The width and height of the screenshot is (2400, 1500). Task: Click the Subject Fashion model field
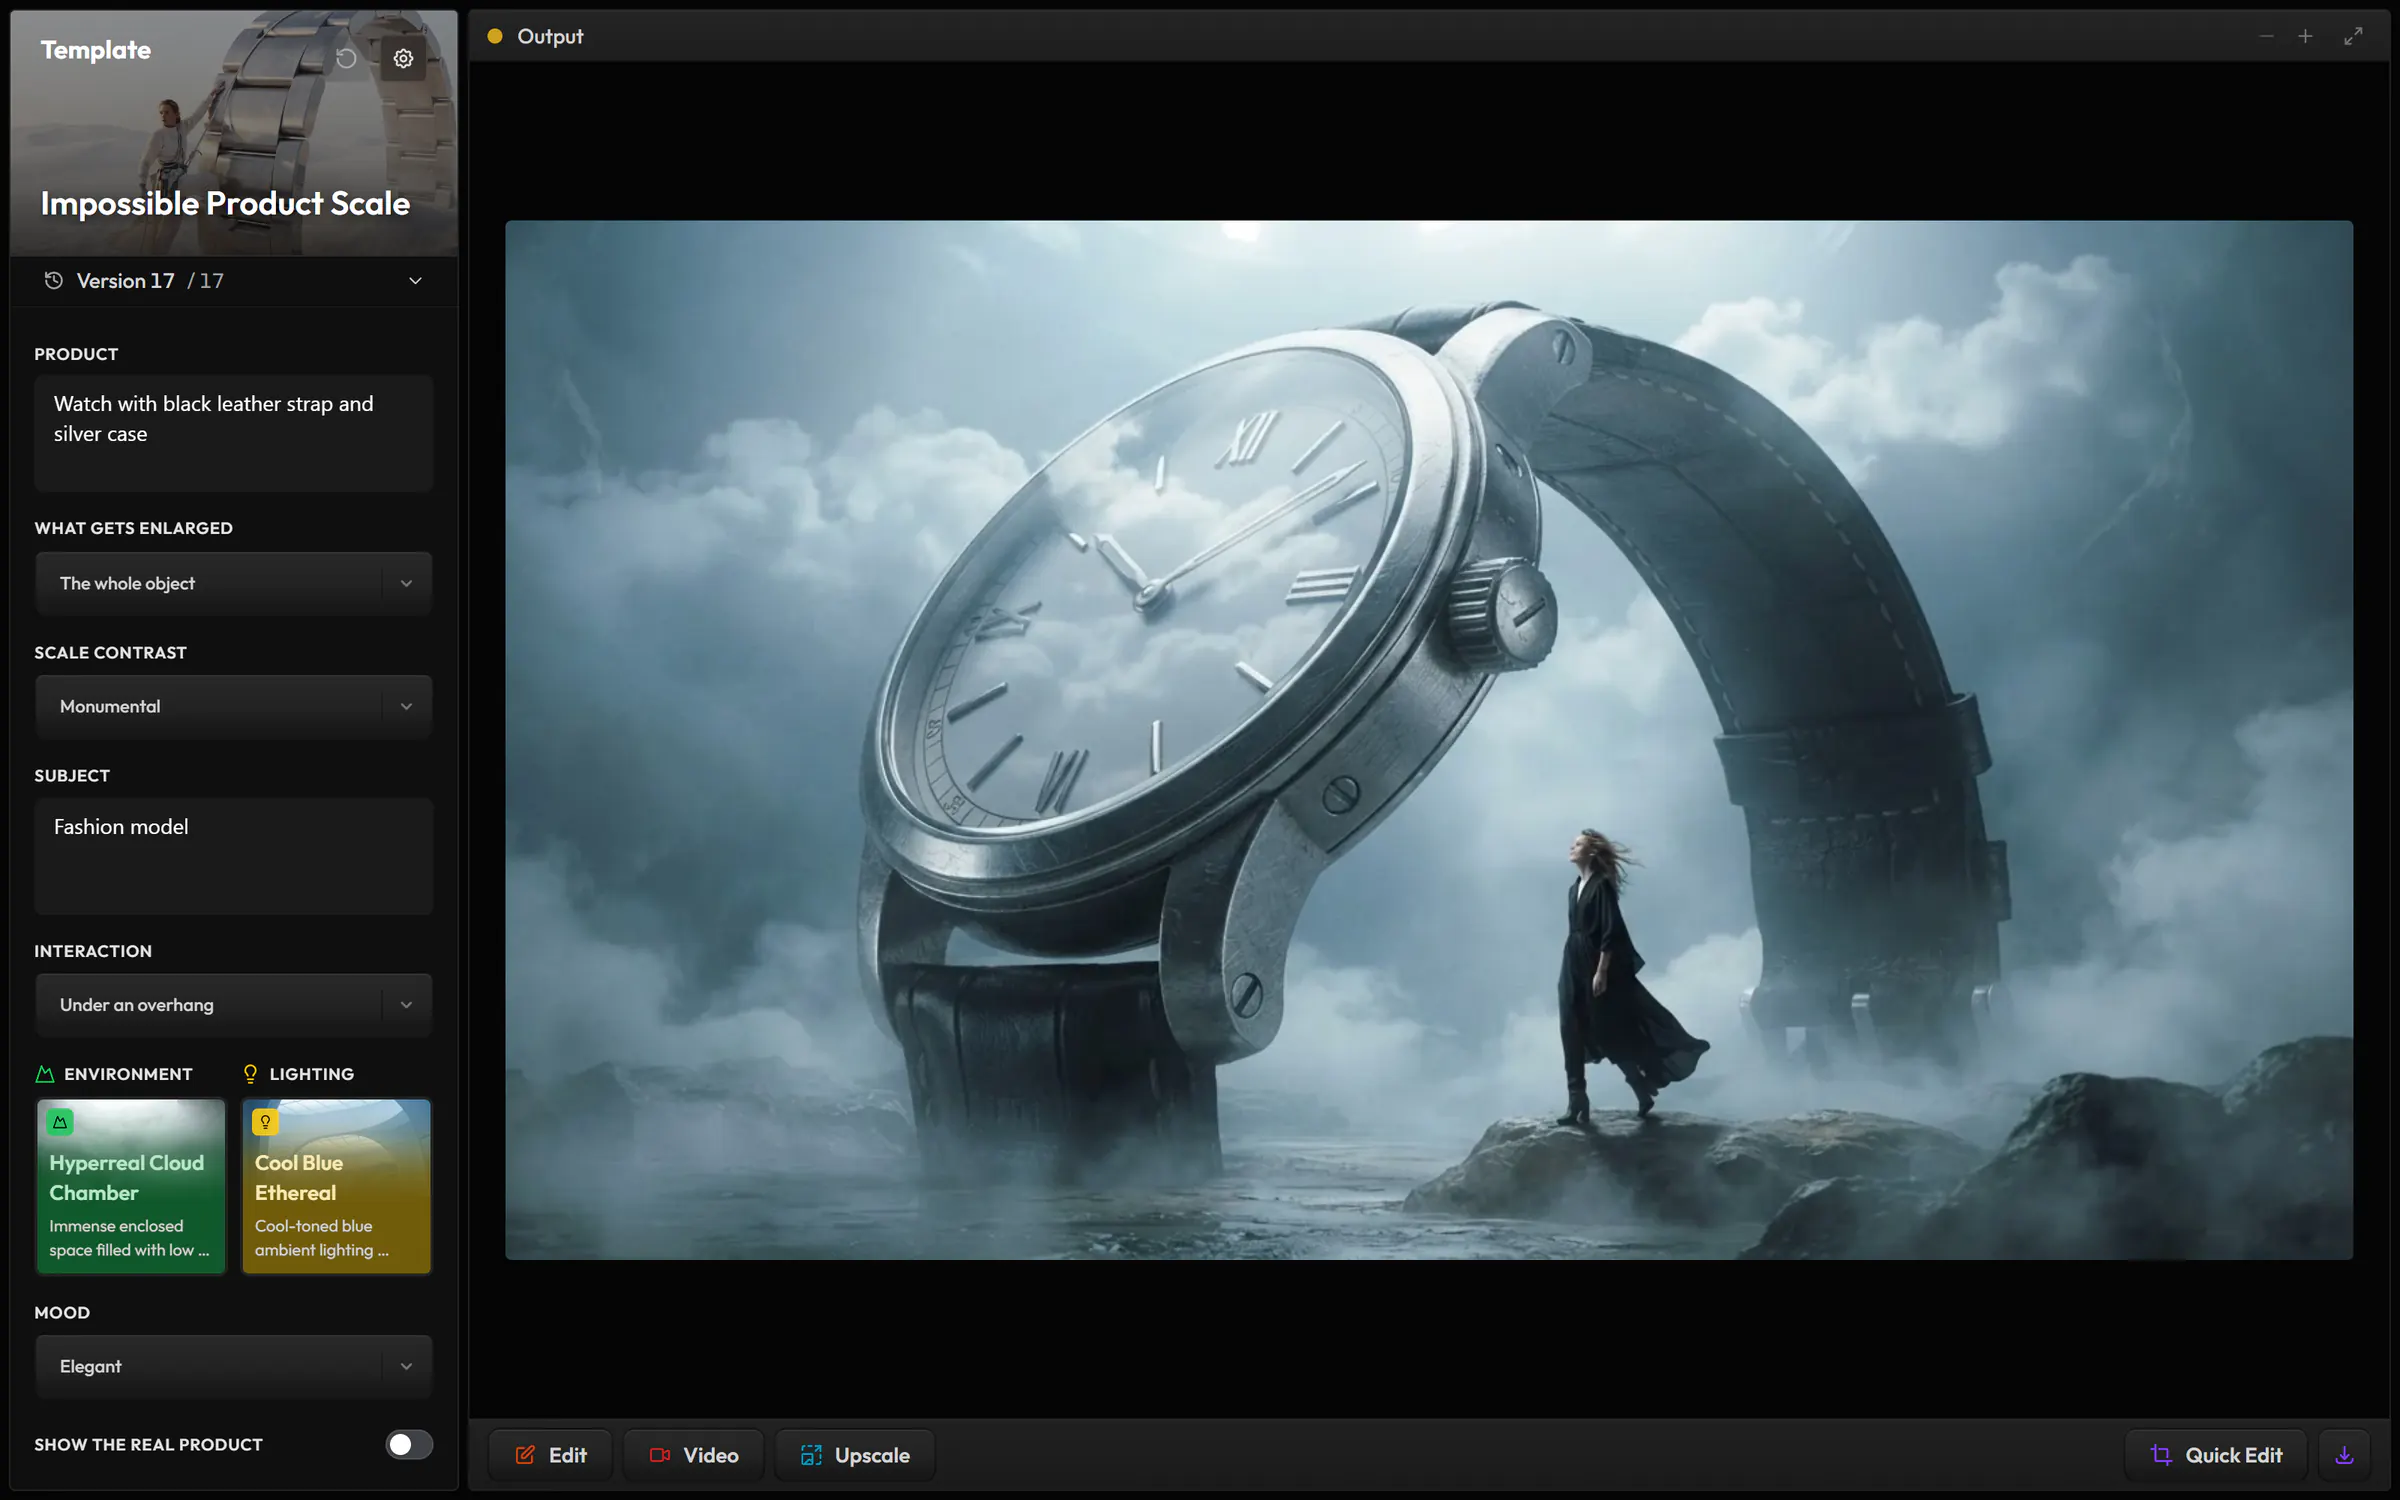click(233, 856)
